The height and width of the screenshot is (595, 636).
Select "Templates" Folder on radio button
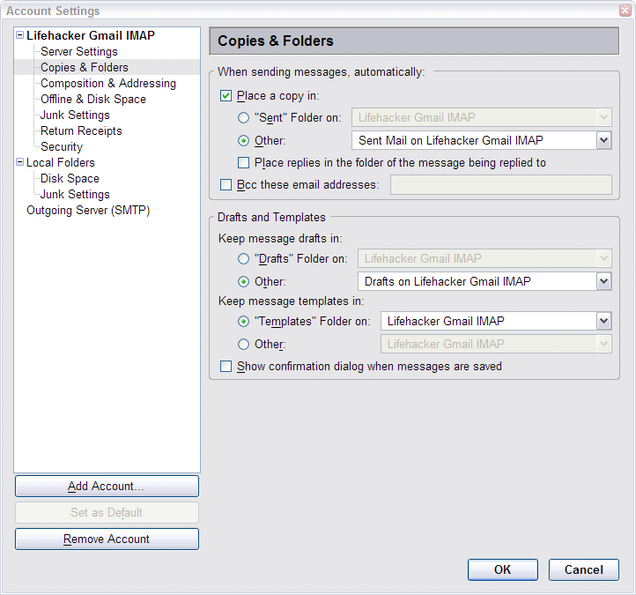(x=243, y=321)
